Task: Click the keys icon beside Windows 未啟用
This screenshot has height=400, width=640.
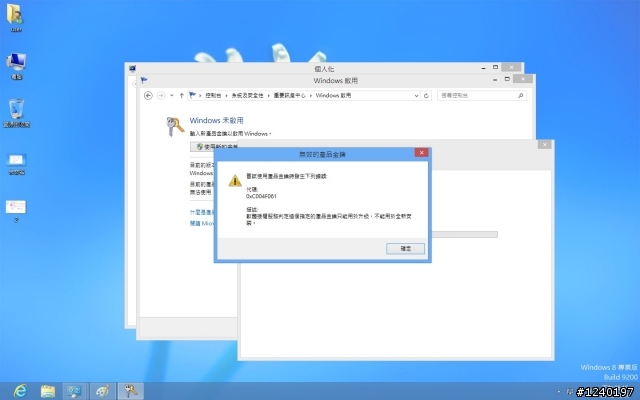Action: (x=175, y=126)
